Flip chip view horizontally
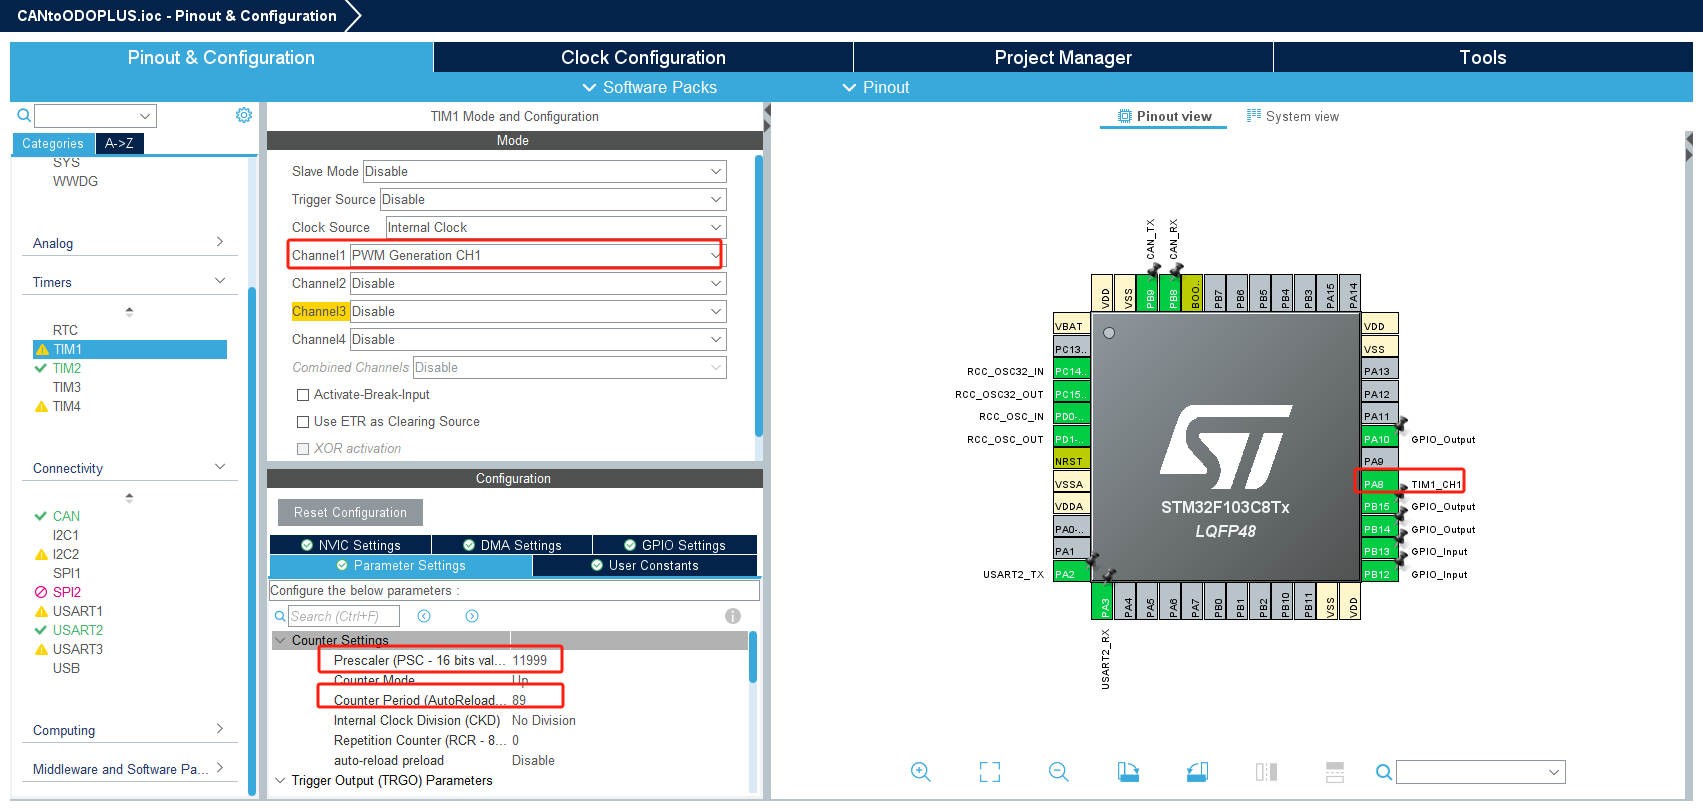Screen dimensions: 1703x811 (1266, 772)
